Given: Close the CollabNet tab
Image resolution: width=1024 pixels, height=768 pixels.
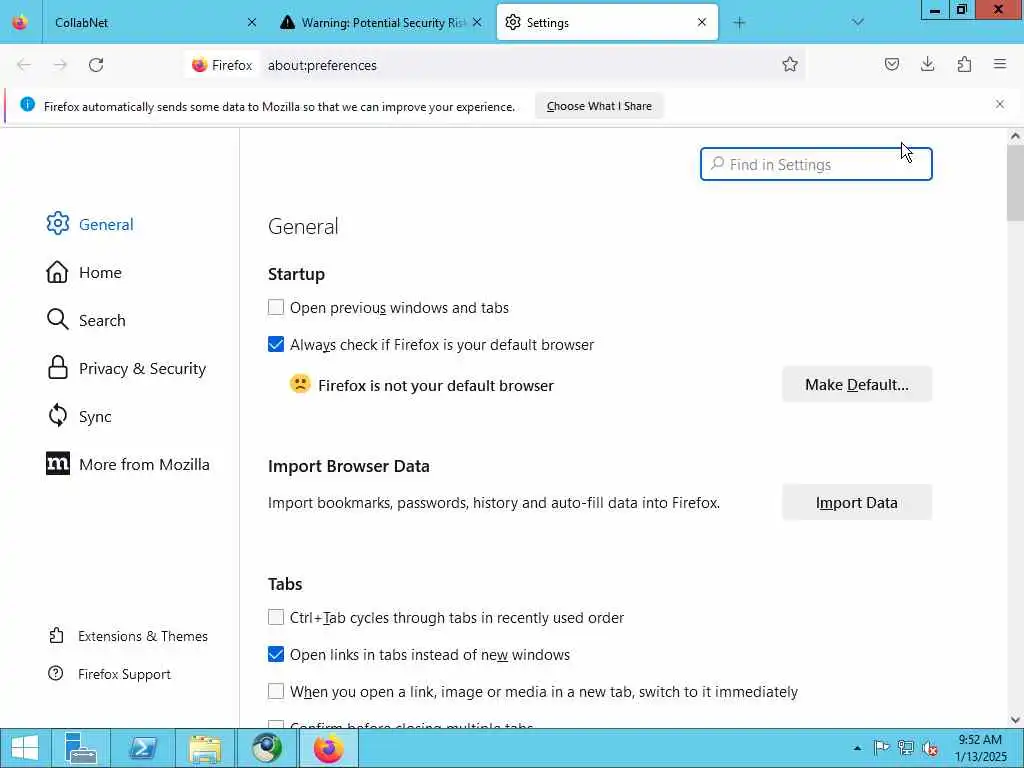Looking at the screenshot, I should (252, 22).
